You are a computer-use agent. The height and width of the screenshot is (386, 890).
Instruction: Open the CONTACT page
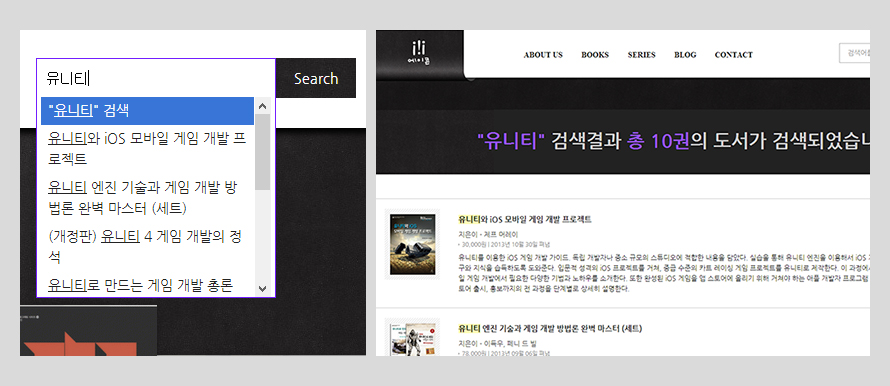(x=733, y=55)
